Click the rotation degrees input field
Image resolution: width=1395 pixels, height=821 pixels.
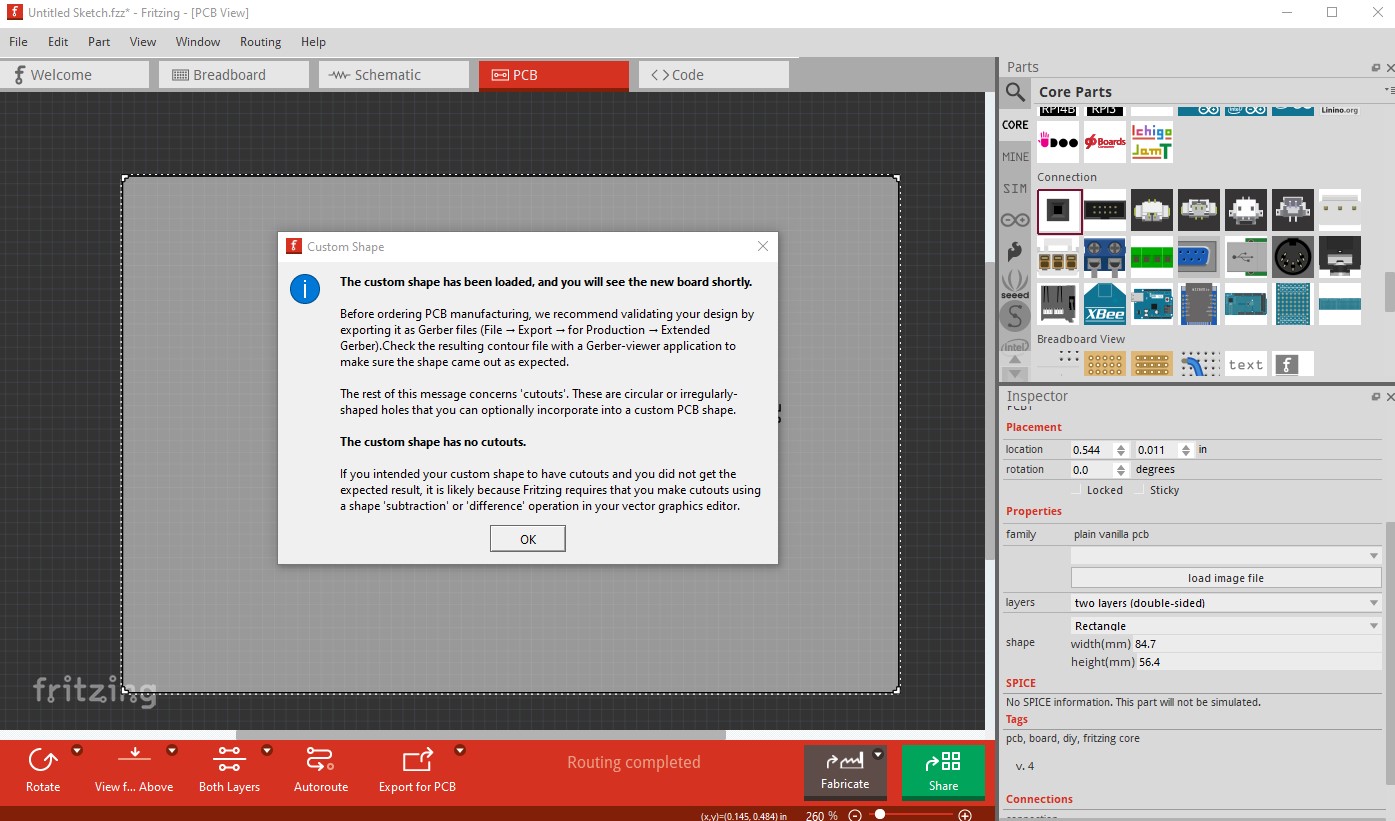pos(1093,469)
